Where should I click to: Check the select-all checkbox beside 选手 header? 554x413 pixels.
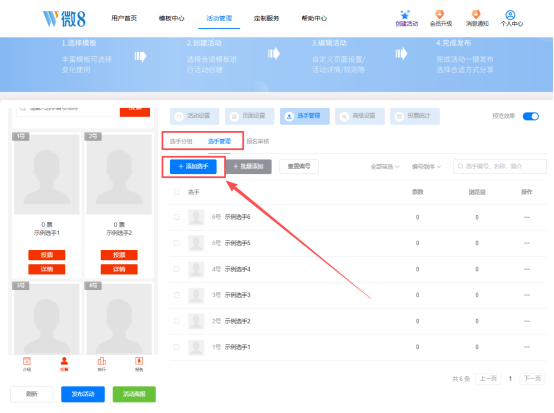tap(177, 192)
